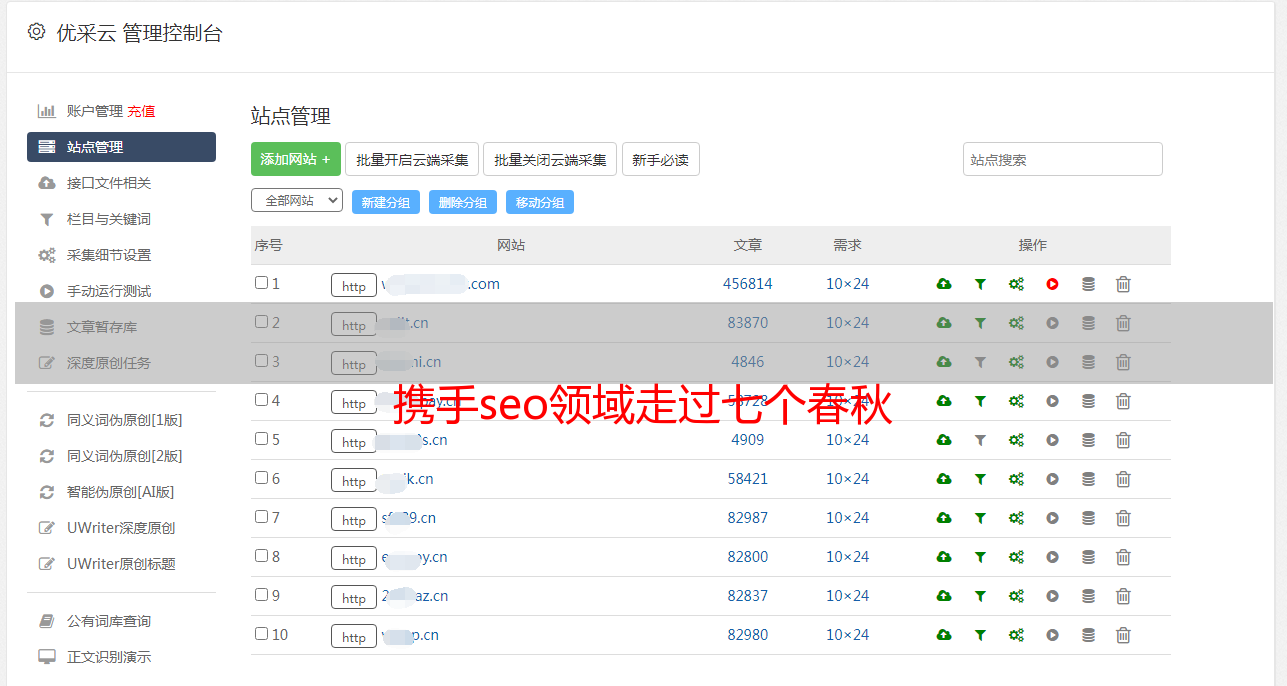Open 手动运行测试 in the sidebar
The image size is (1287, 686).
(x=108, y=291)
